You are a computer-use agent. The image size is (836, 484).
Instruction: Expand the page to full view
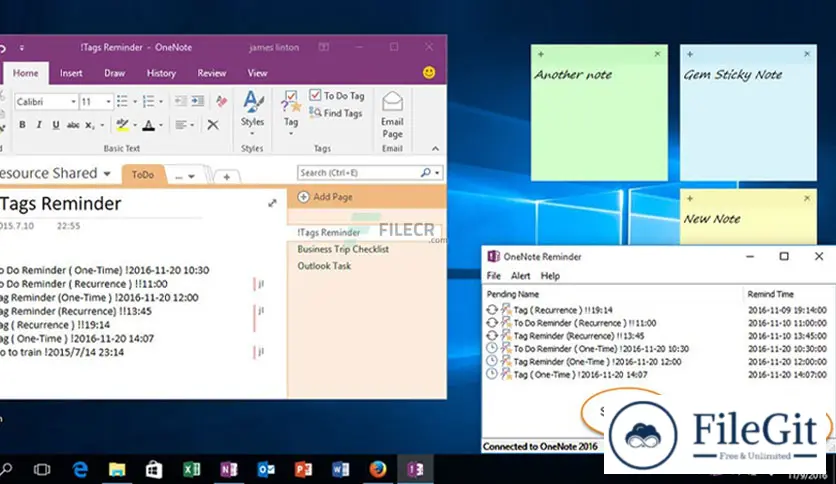pyautogui.click(x=272, y=203)
